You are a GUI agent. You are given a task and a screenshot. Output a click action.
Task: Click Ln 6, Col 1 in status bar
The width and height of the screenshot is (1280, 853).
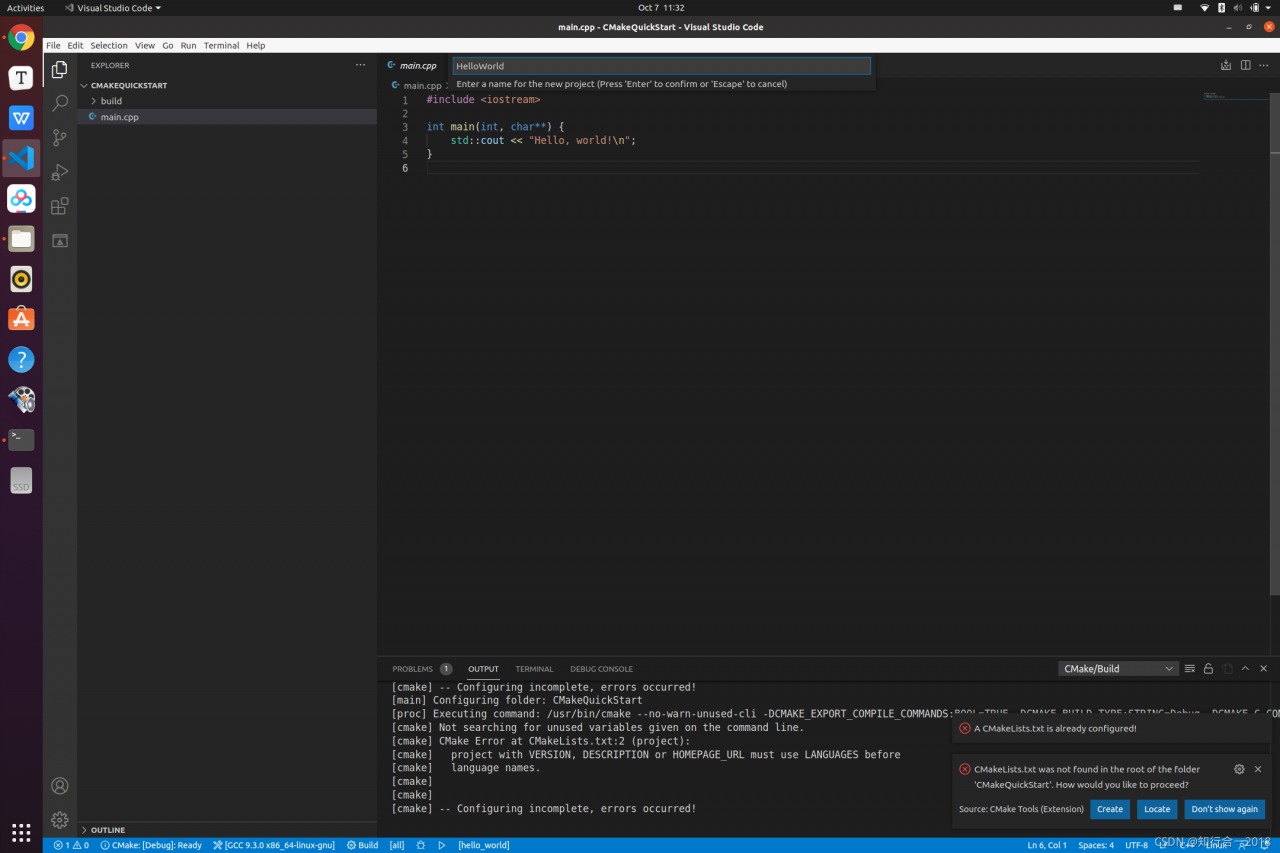[x=1047, y=845]
